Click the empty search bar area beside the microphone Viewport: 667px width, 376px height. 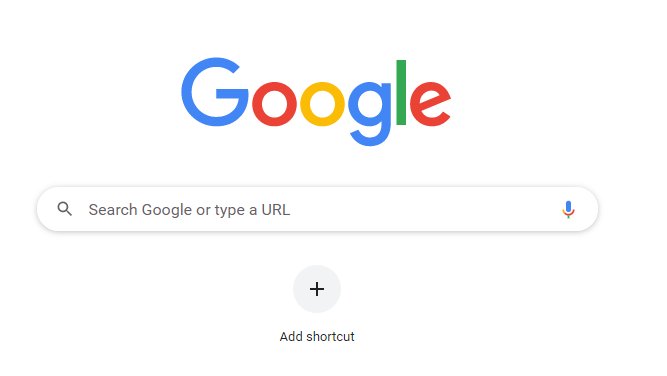(x=425, y=209)
